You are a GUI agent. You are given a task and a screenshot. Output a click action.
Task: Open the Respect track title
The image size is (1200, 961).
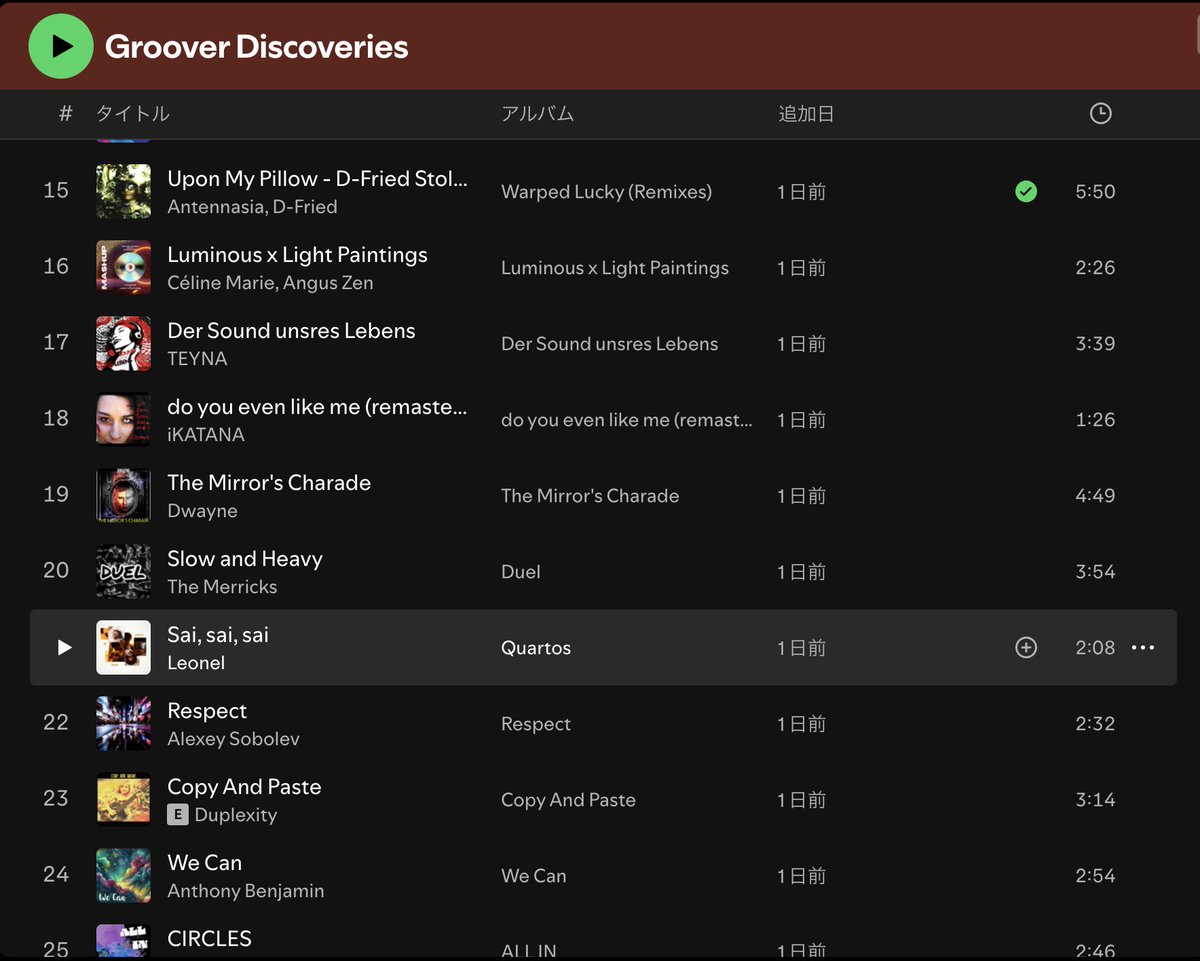(207, 711)
